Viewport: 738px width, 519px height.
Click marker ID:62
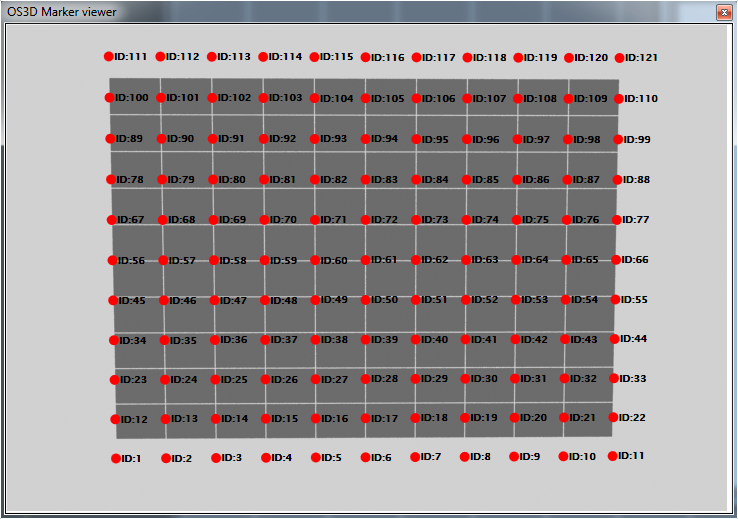tap(416, 260)
